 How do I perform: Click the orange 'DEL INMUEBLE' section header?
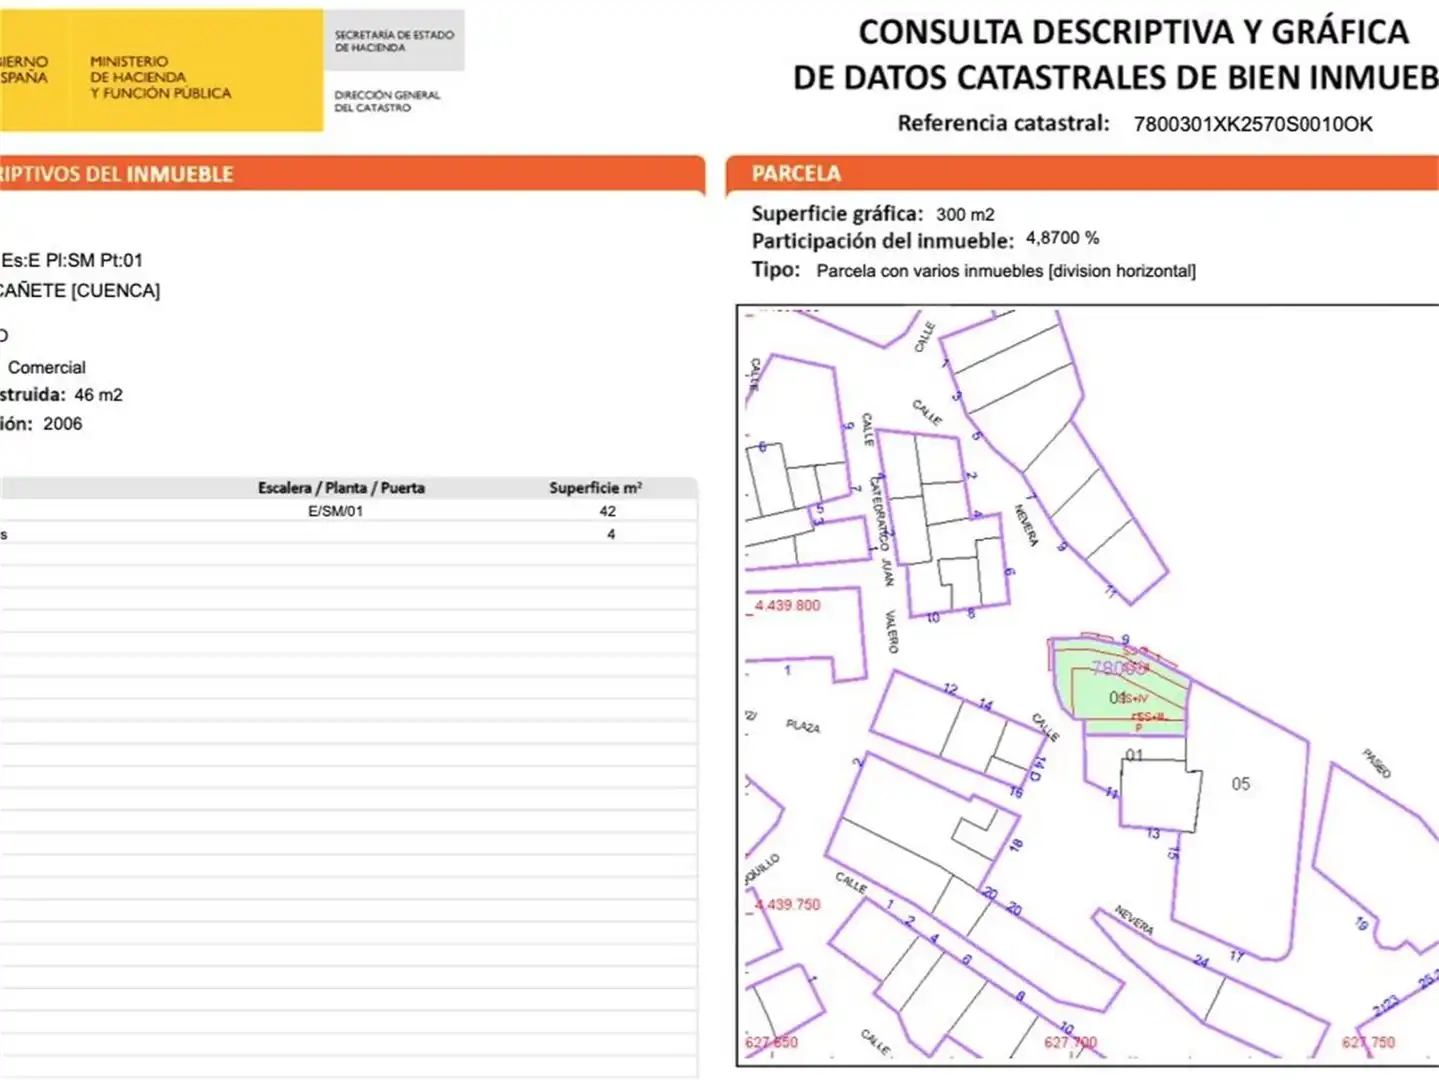pos(352,174)
